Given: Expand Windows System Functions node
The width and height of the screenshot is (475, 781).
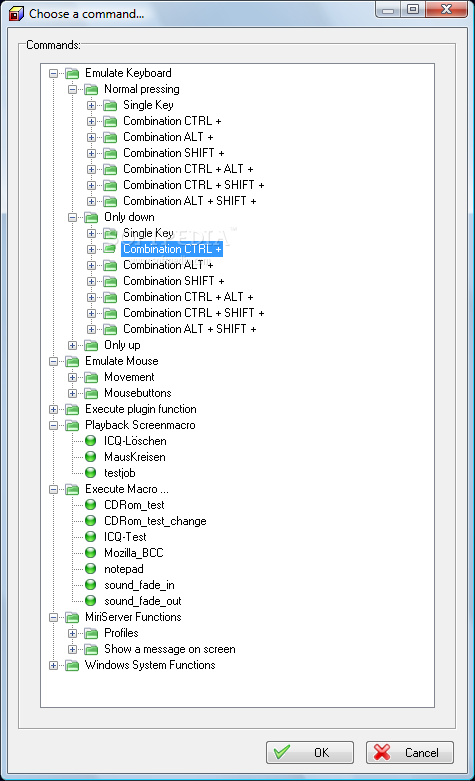Looking at the screenshot, I should click(53, 665).
